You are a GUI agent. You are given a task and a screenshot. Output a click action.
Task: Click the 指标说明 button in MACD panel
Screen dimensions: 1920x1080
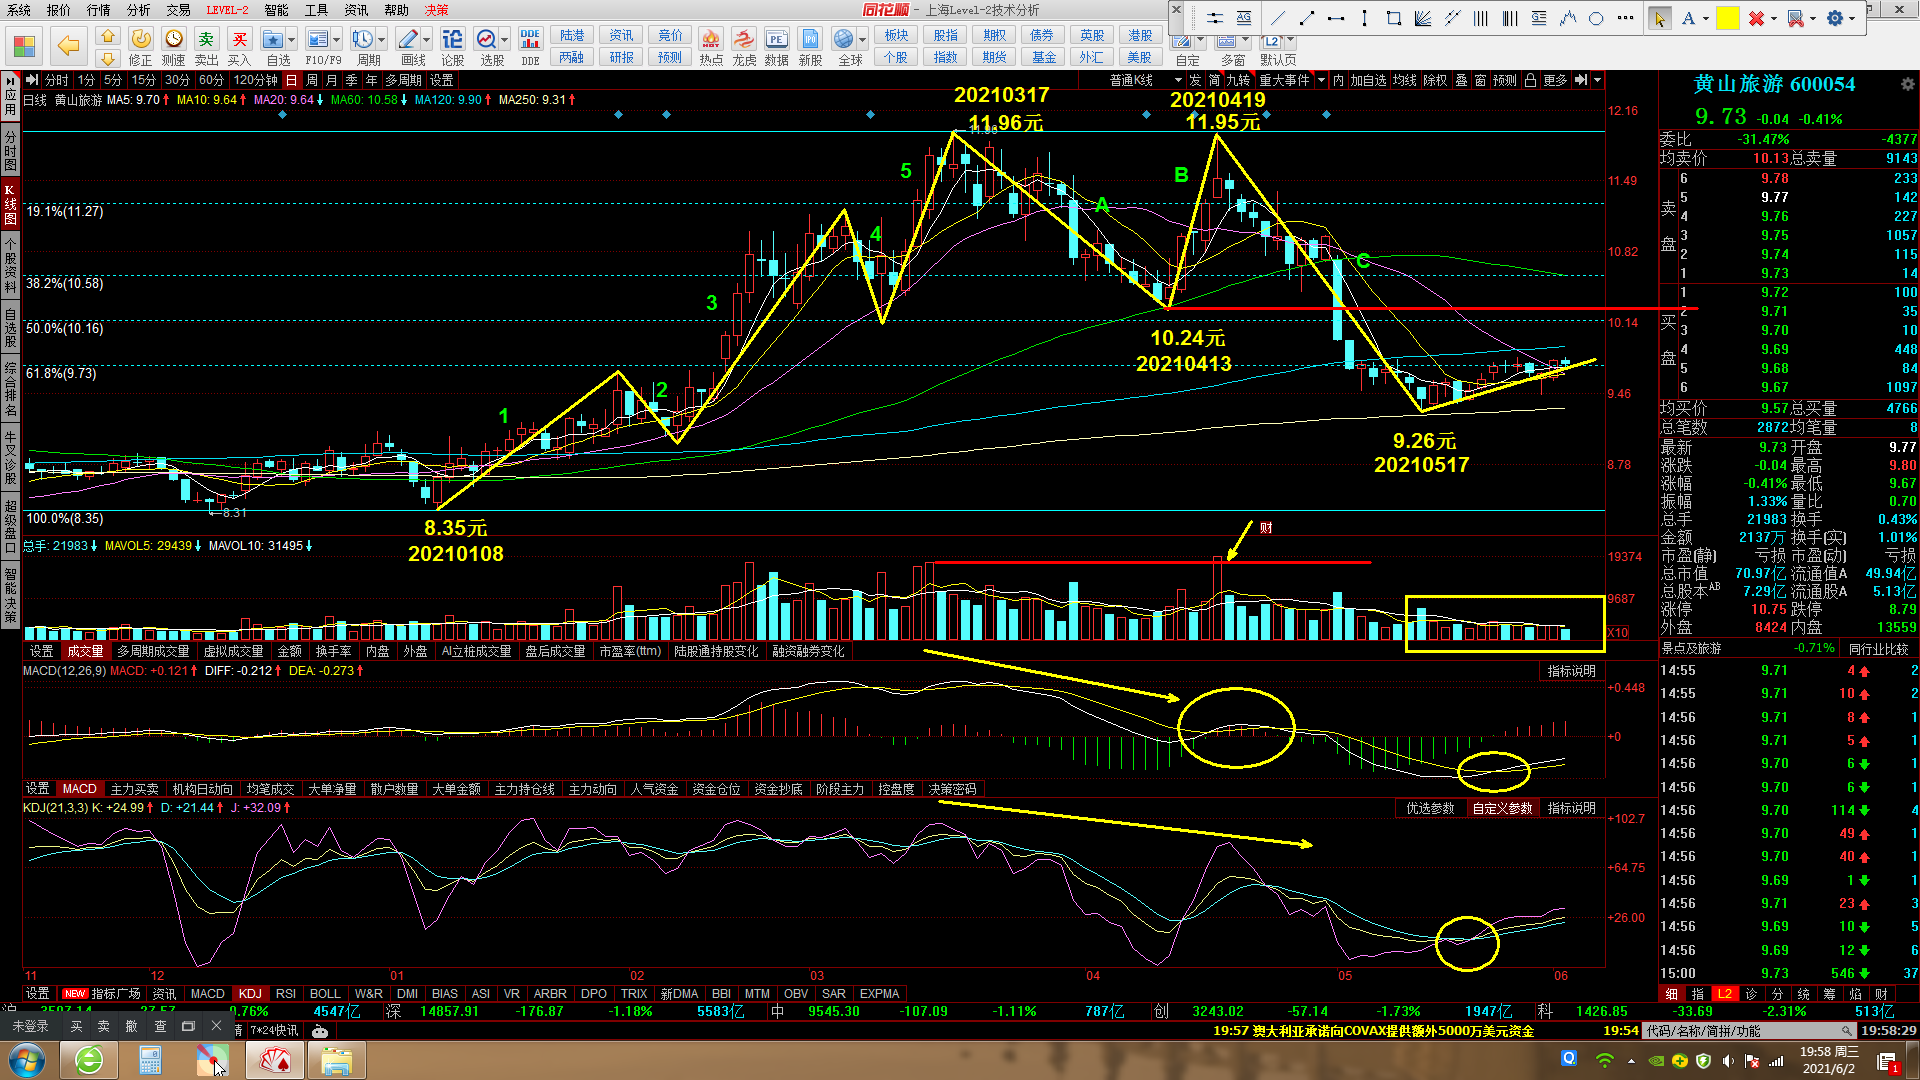point(1571,671)
